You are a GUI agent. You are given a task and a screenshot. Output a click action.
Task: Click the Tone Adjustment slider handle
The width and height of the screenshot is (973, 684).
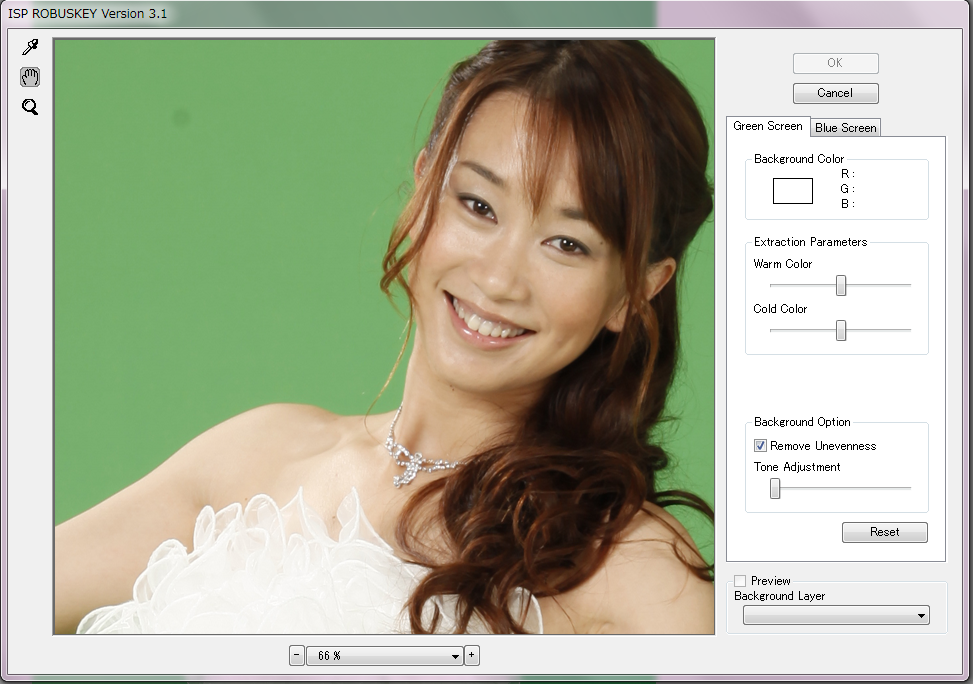click(775, 488)
